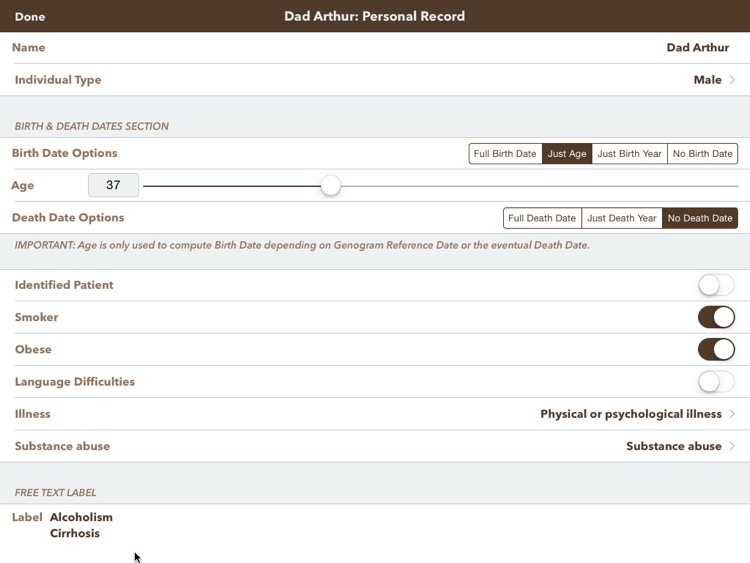Image resolution: width=750 pixels, height=563 pixels.
Task: Click the Age slider handle
Action: 330,186
